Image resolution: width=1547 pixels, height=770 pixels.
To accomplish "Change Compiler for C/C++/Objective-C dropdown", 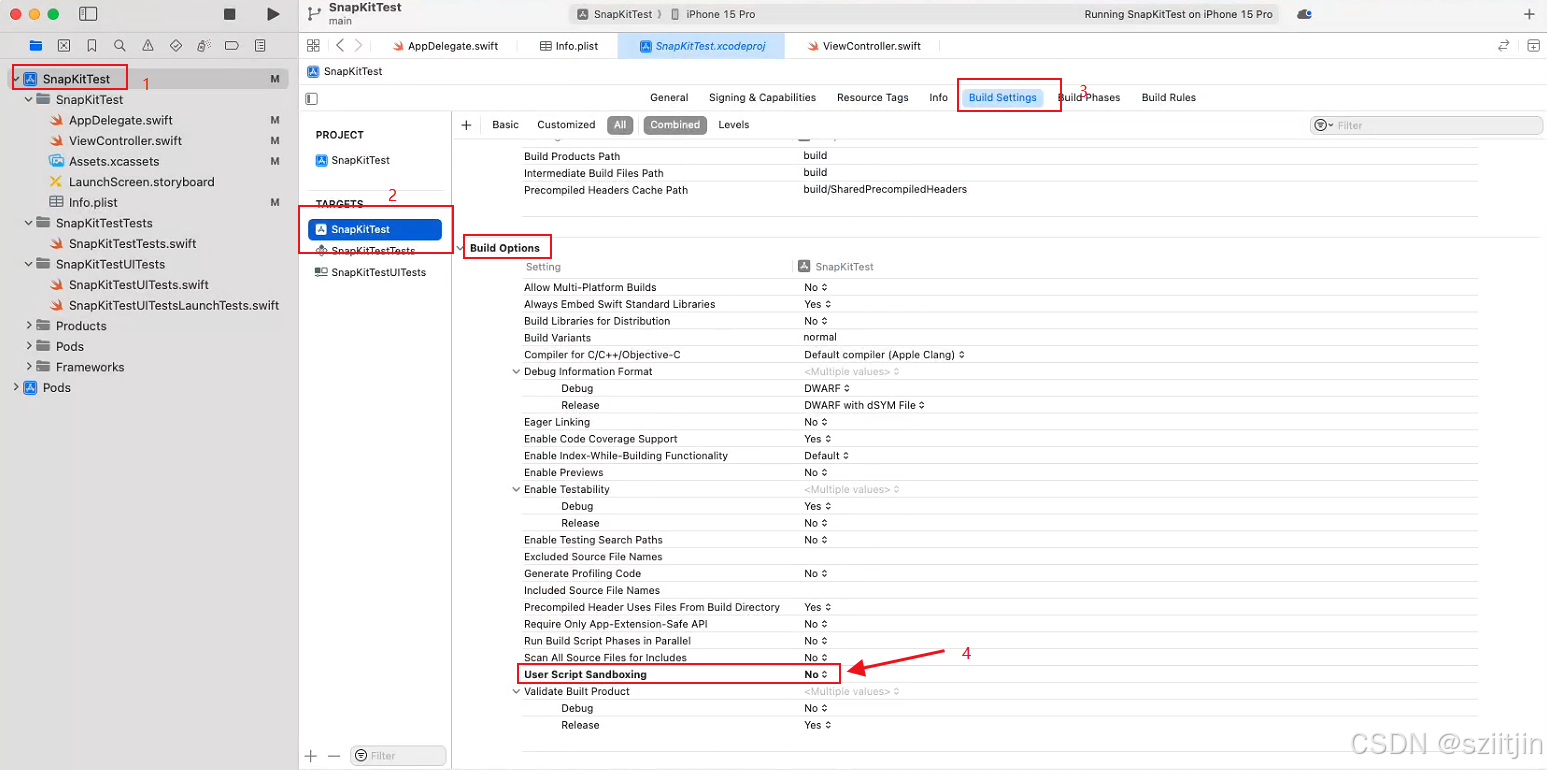I will pos(884,354).
